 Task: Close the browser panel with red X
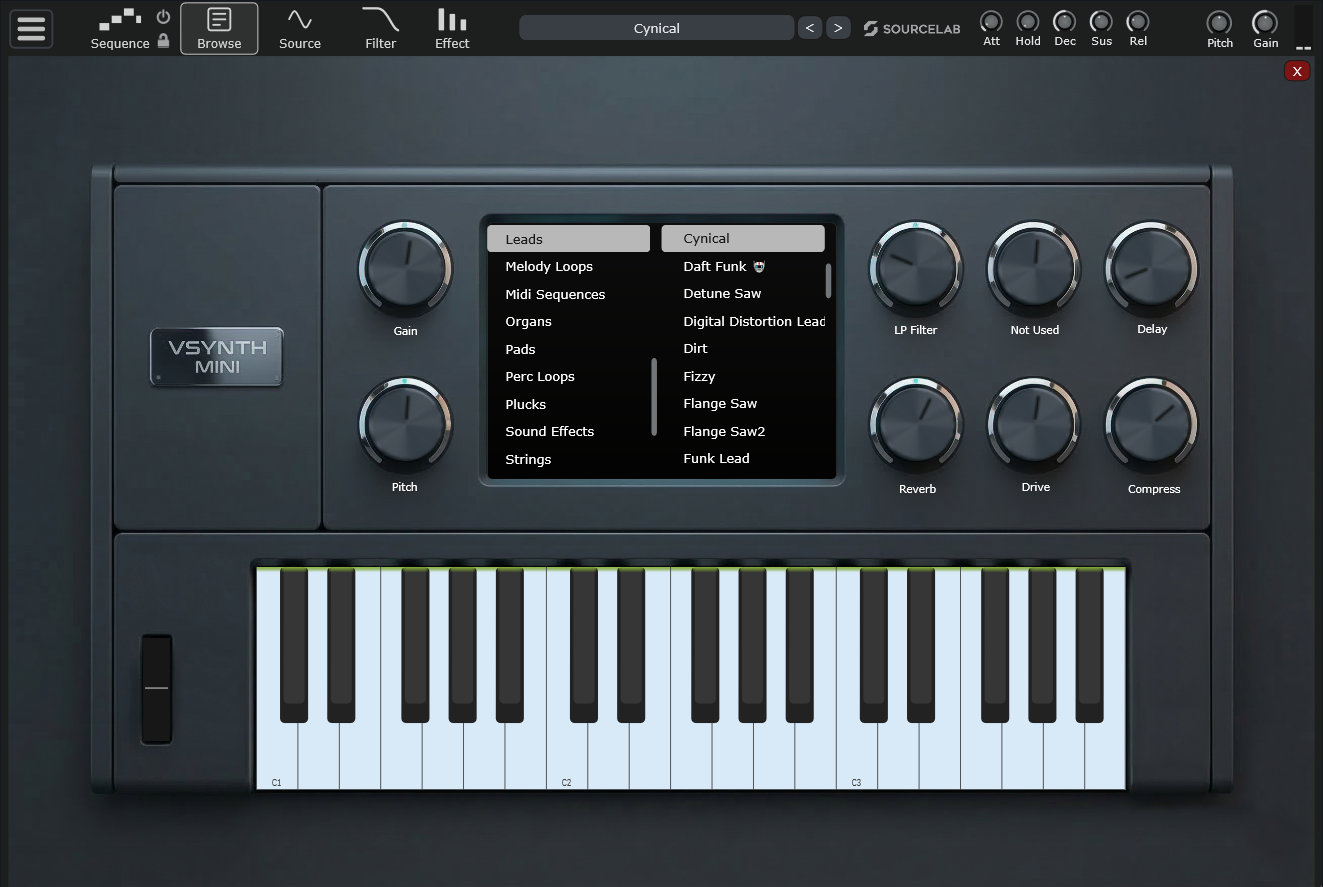[x=1296, y=71]
